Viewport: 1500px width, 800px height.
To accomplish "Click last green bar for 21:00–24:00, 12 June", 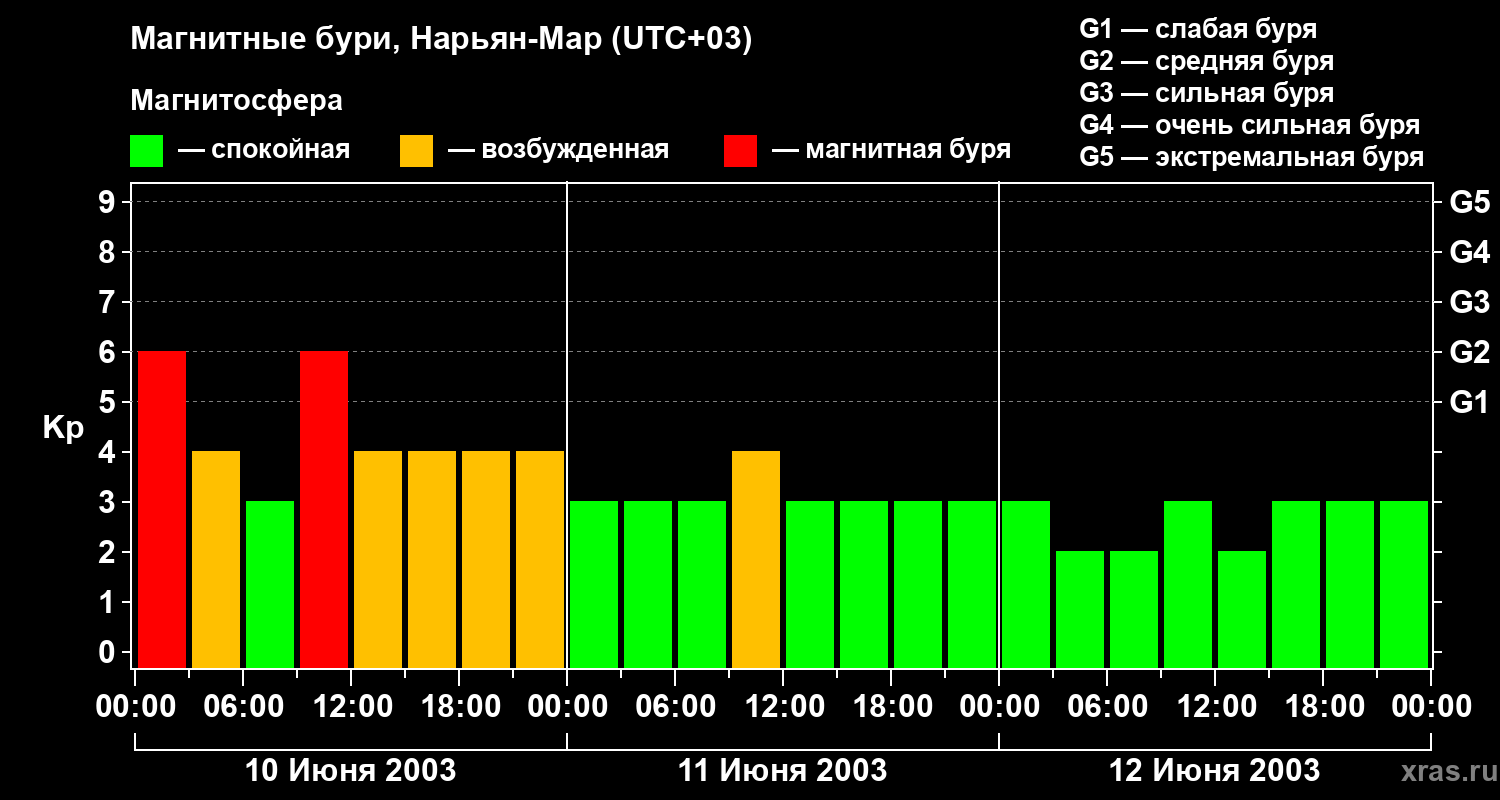I will 1404,584.
